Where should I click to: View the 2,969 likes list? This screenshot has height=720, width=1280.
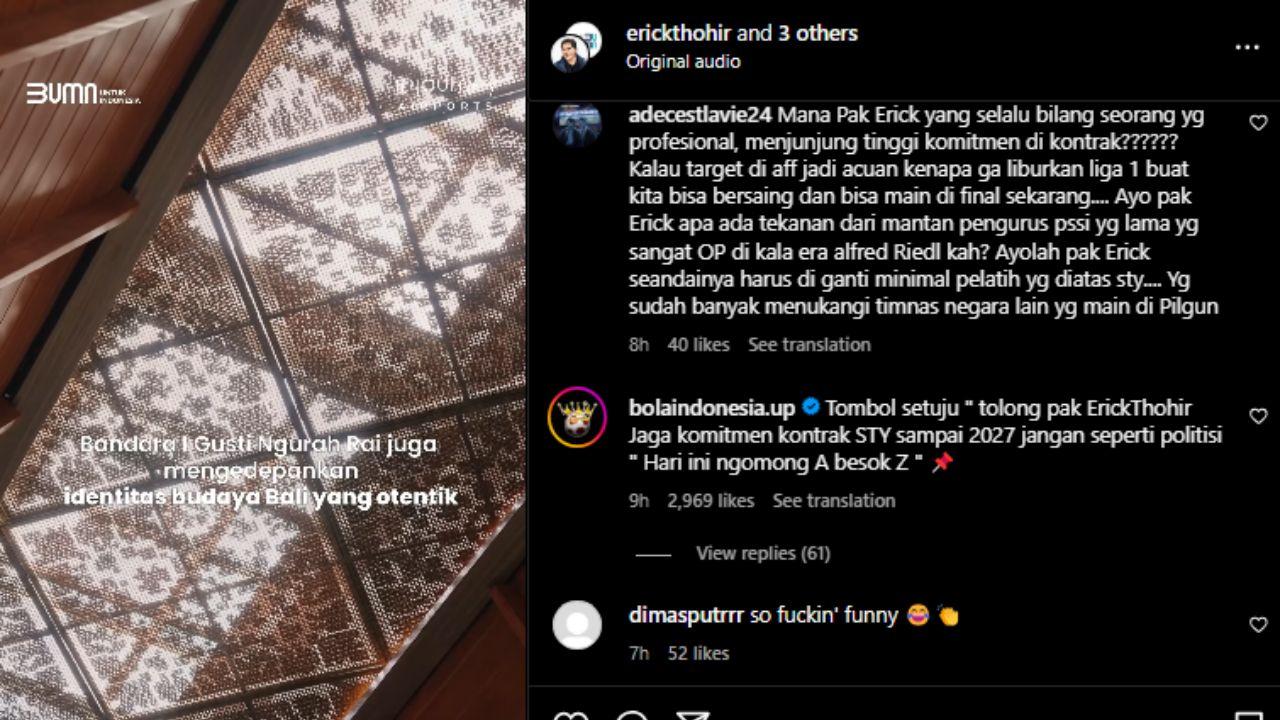coord(710,500)
